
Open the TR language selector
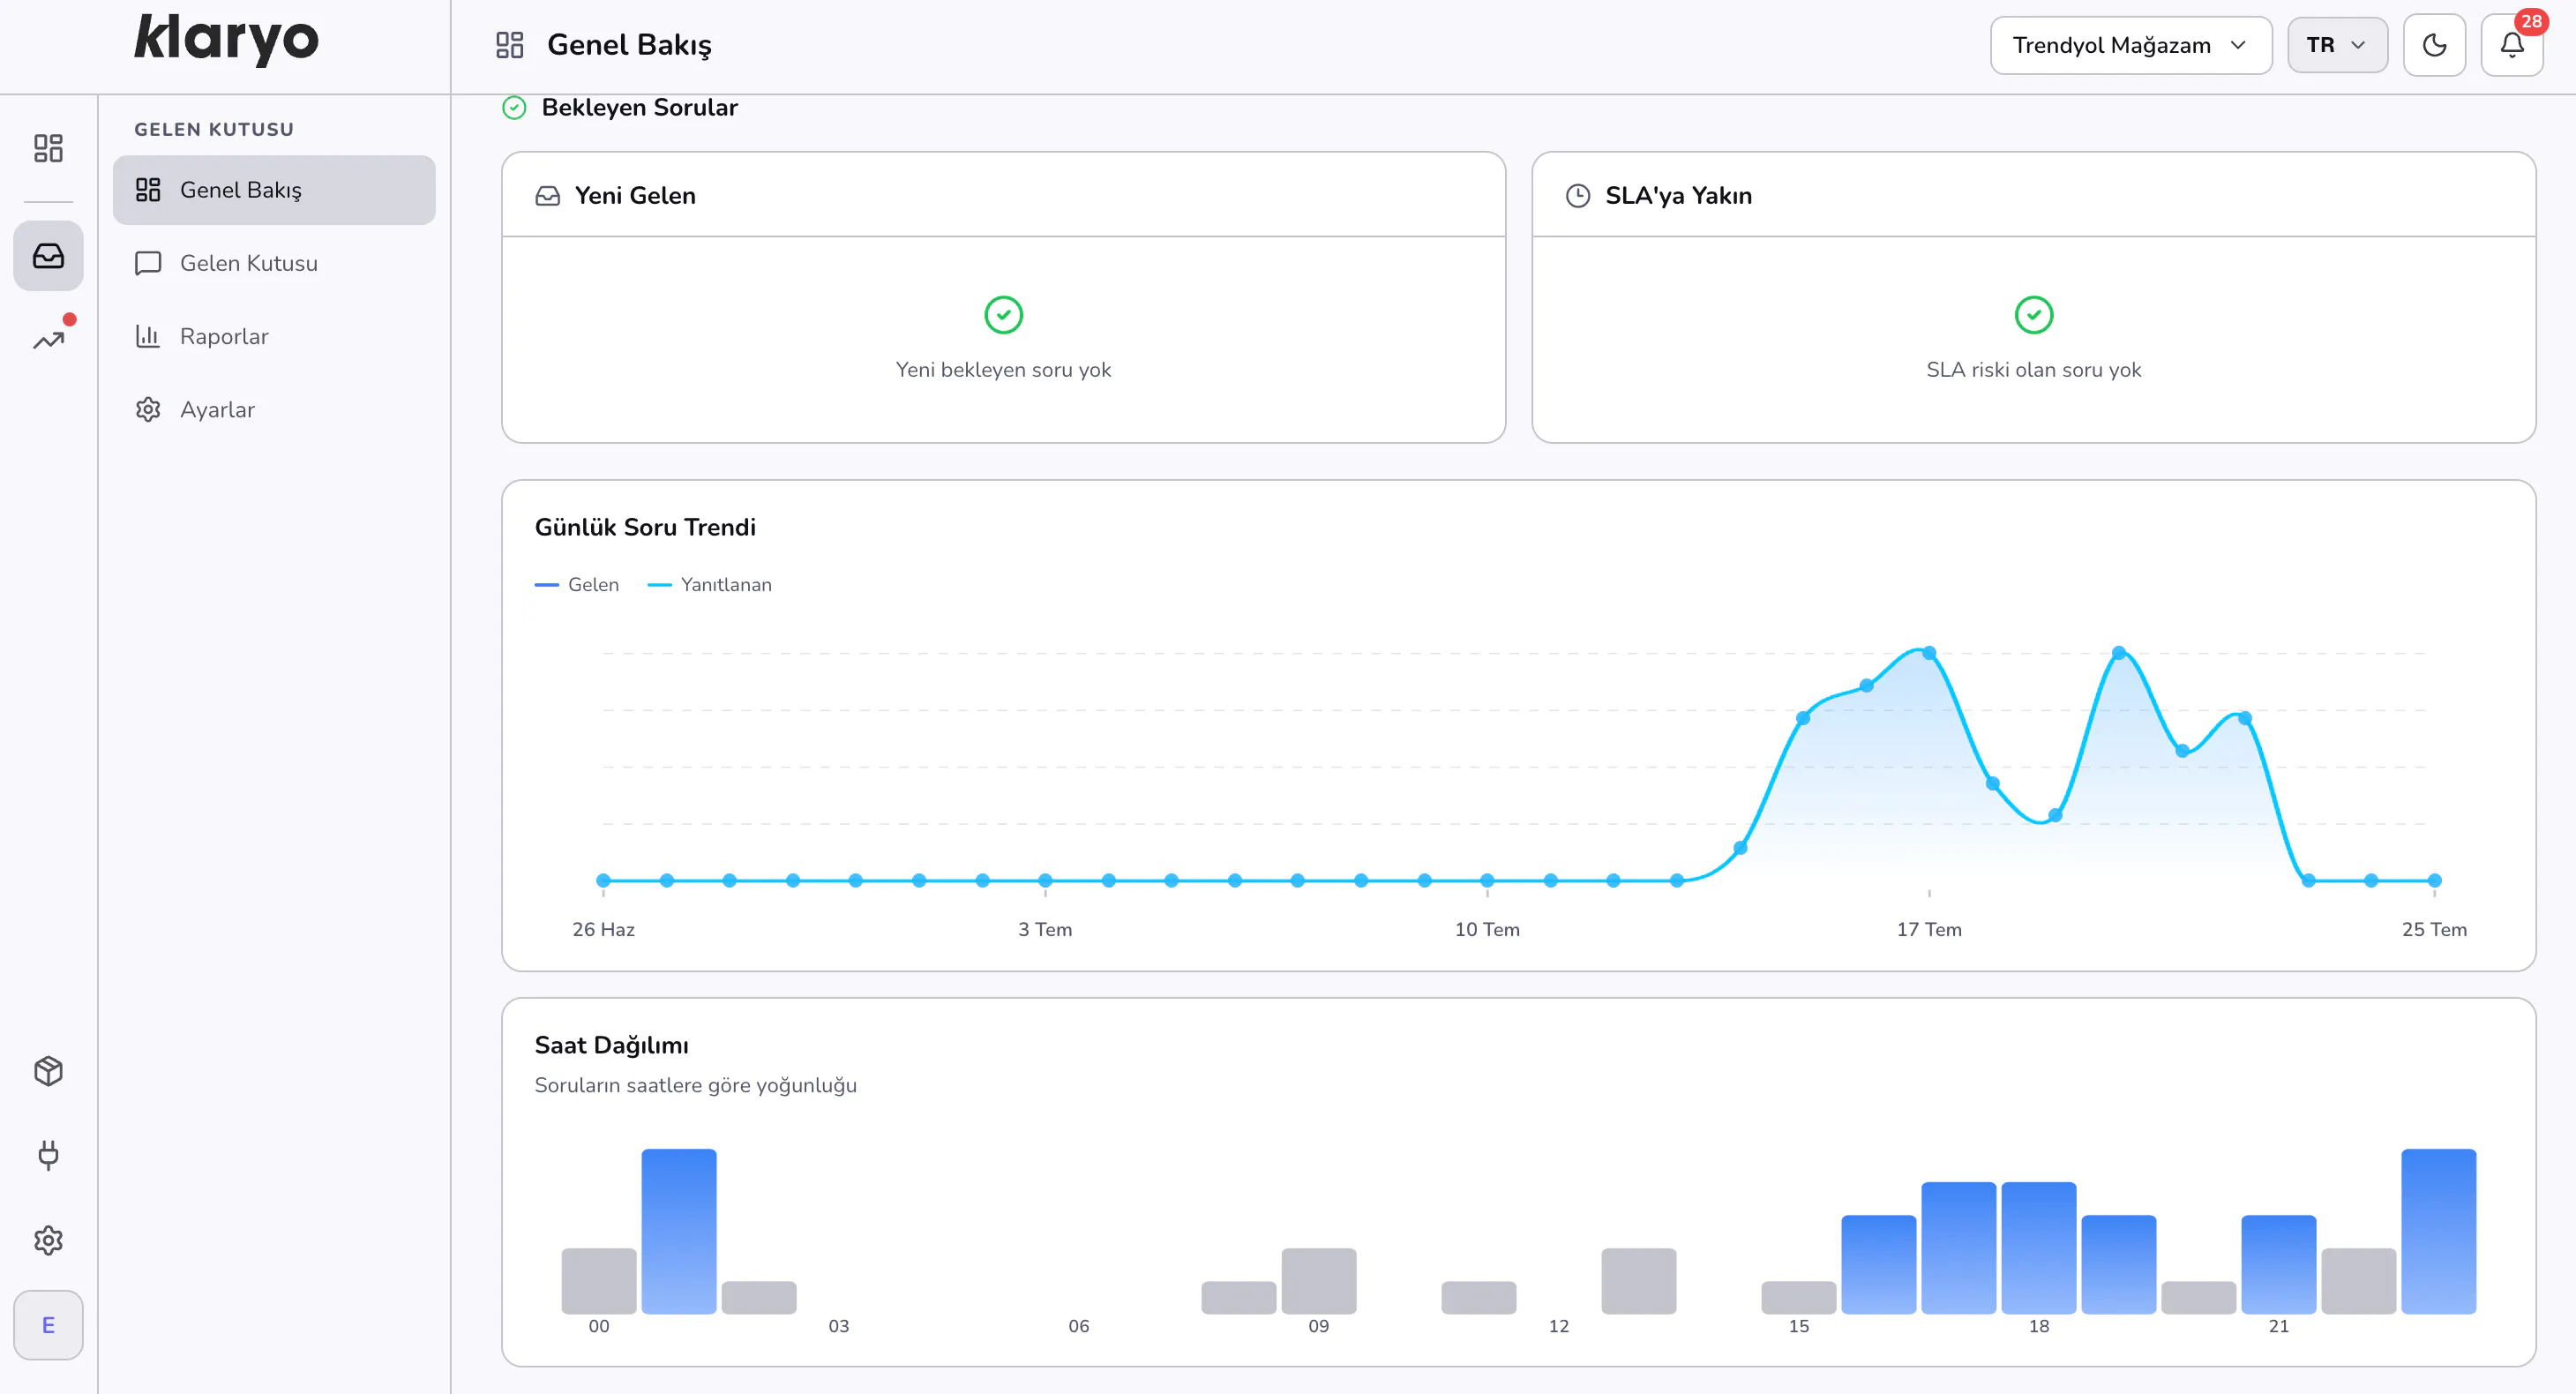2337,45
